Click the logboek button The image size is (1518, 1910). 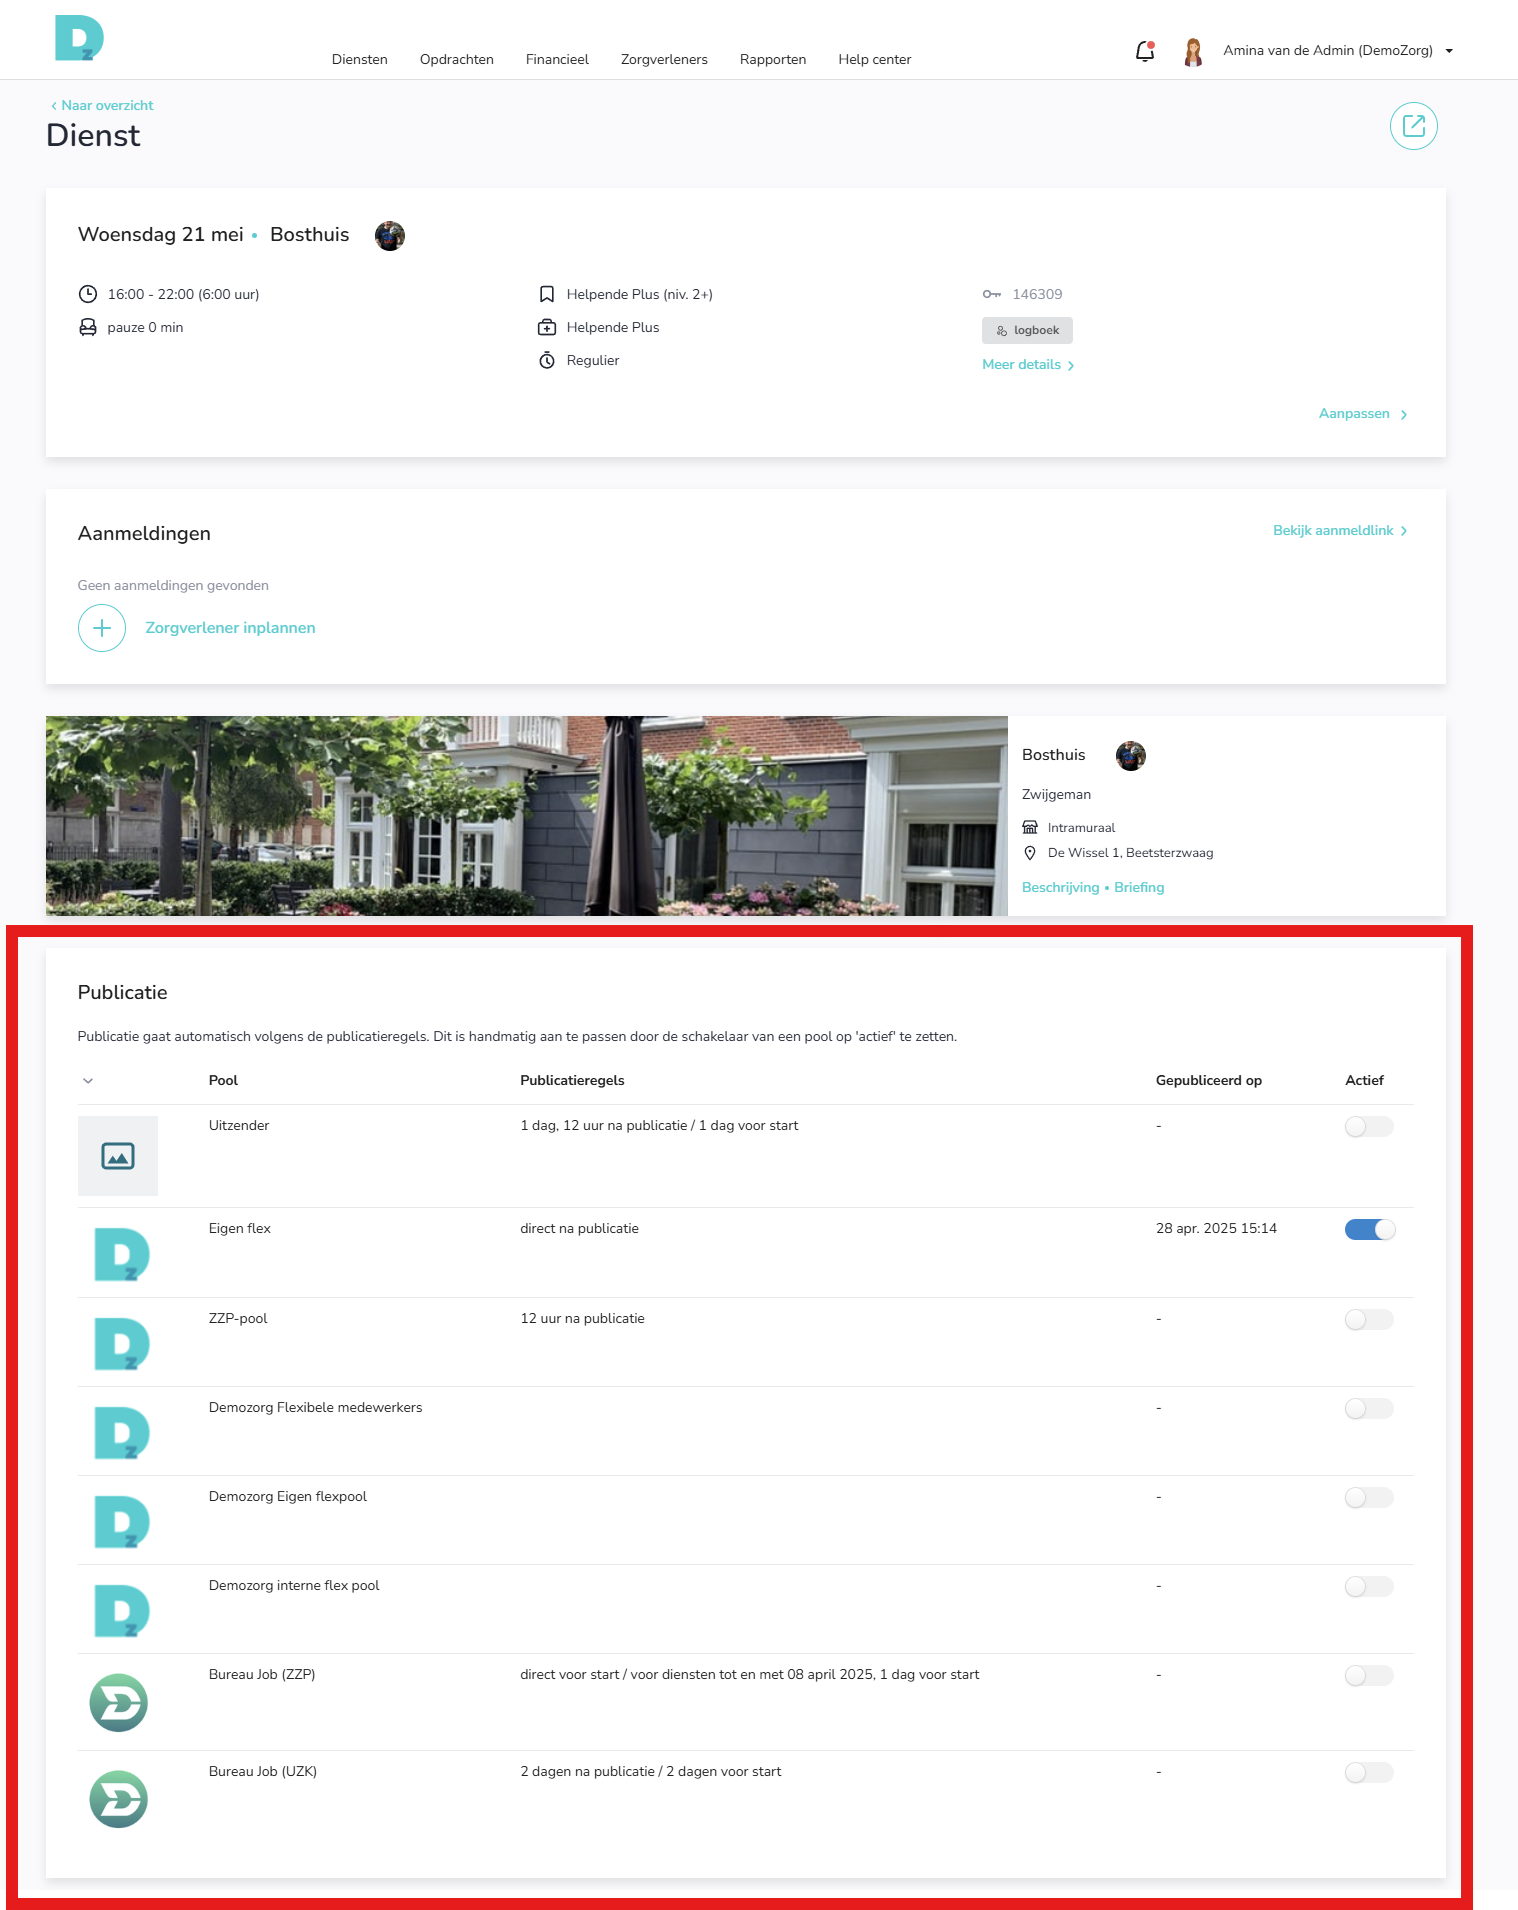(1027, 330)
